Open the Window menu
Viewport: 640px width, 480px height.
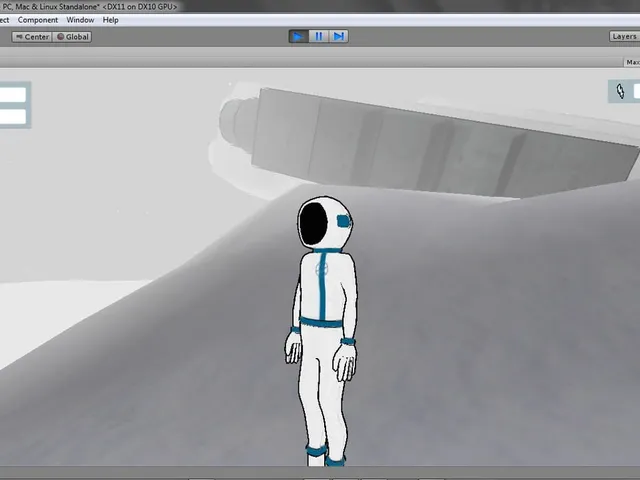(80, 20)
